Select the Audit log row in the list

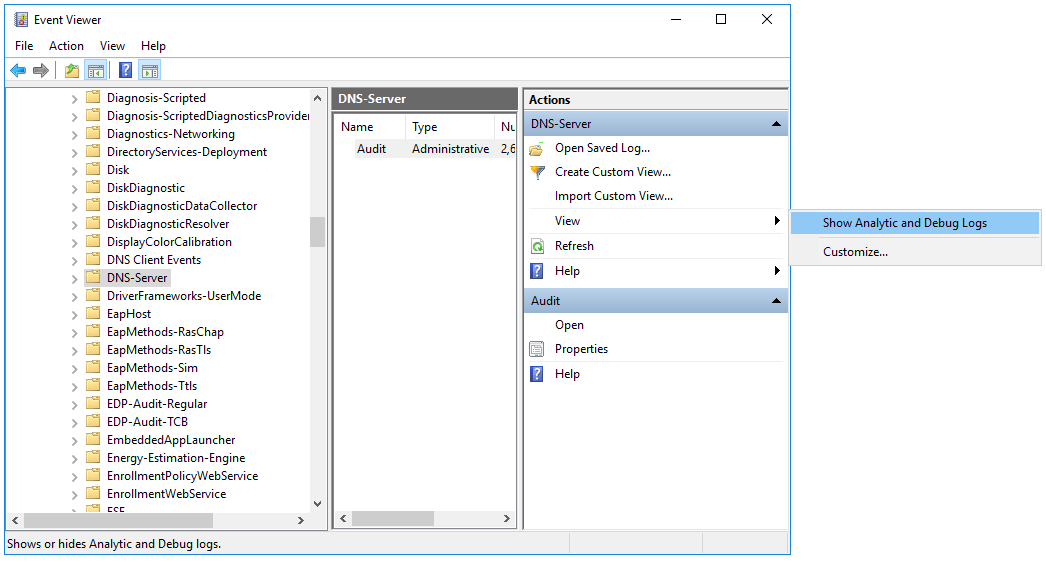pyautogui.click(x=371, y=149)
